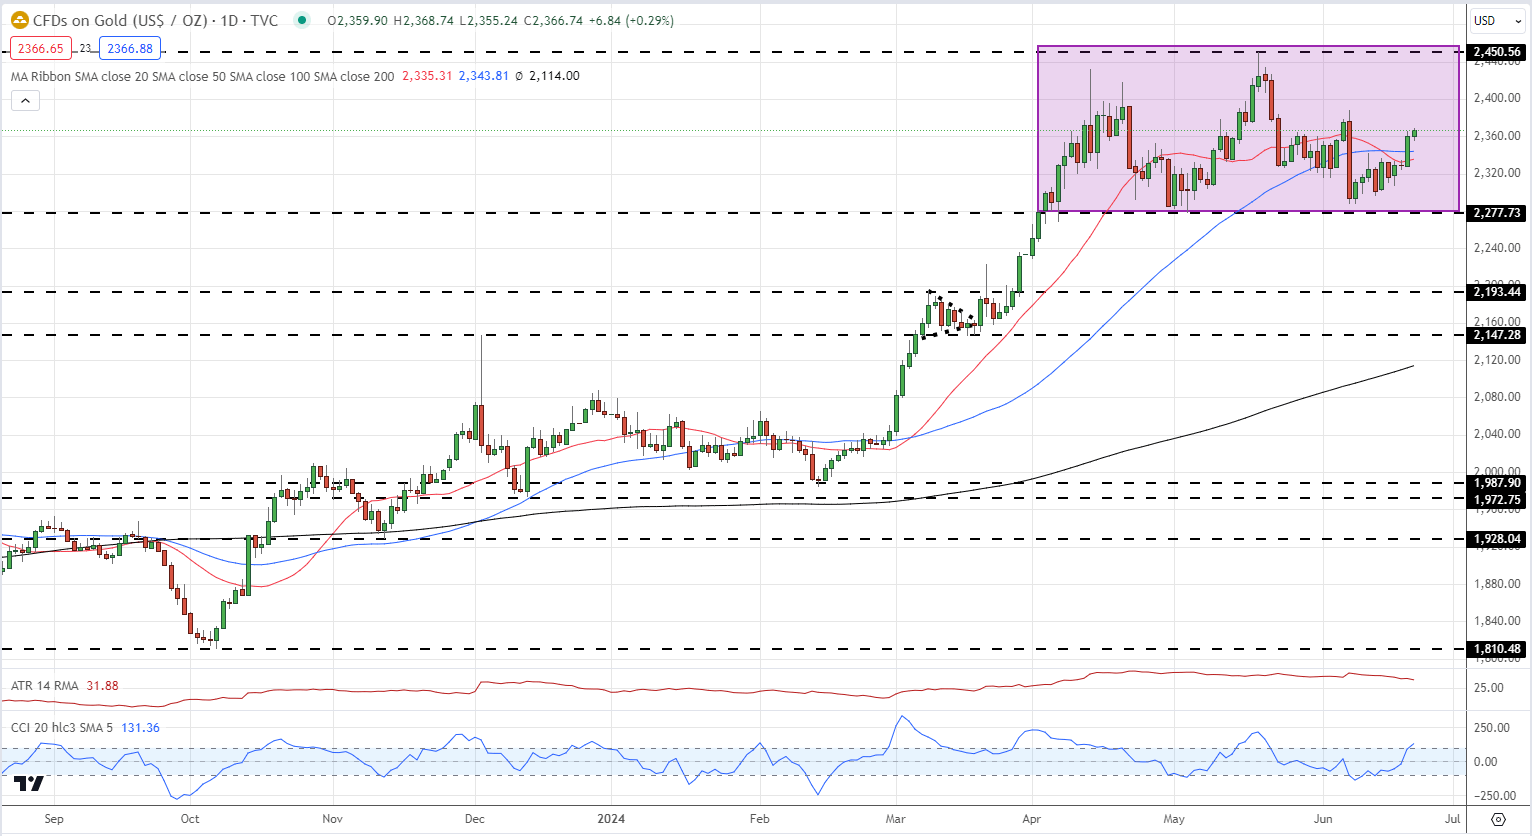Image resolution: width=1532 pixels, height=836 pixels.
Task: Click the 2,335.31 red SMA value
Action: pos(427,76)
